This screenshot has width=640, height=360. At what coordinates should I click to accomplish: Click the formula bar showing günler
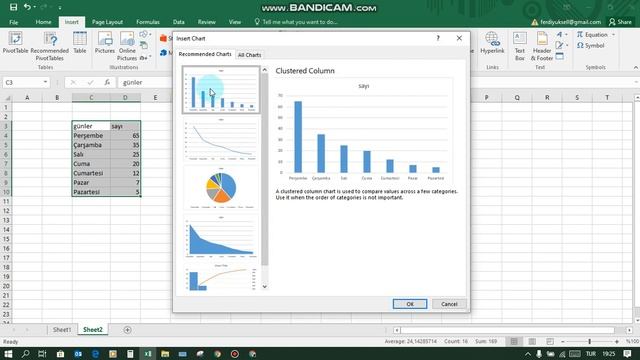[x=146, y=82]
